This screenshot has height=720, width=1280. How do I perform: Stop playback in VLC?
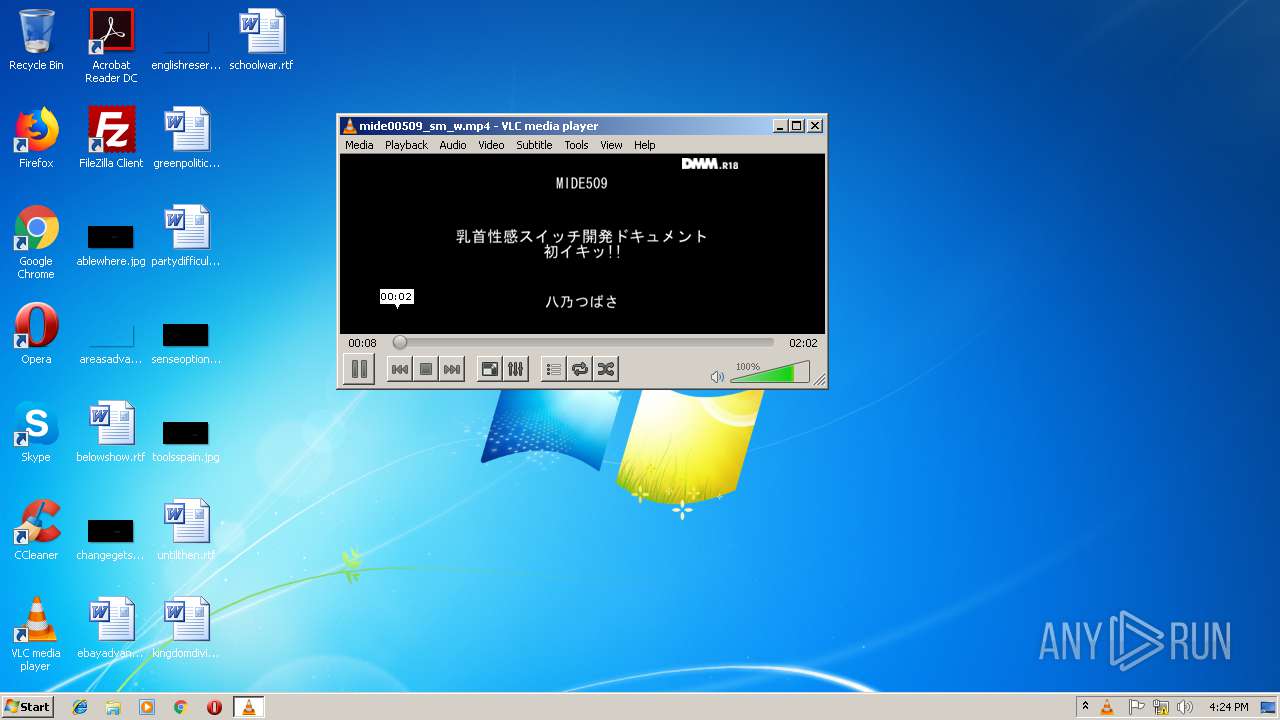coord(426,369)
